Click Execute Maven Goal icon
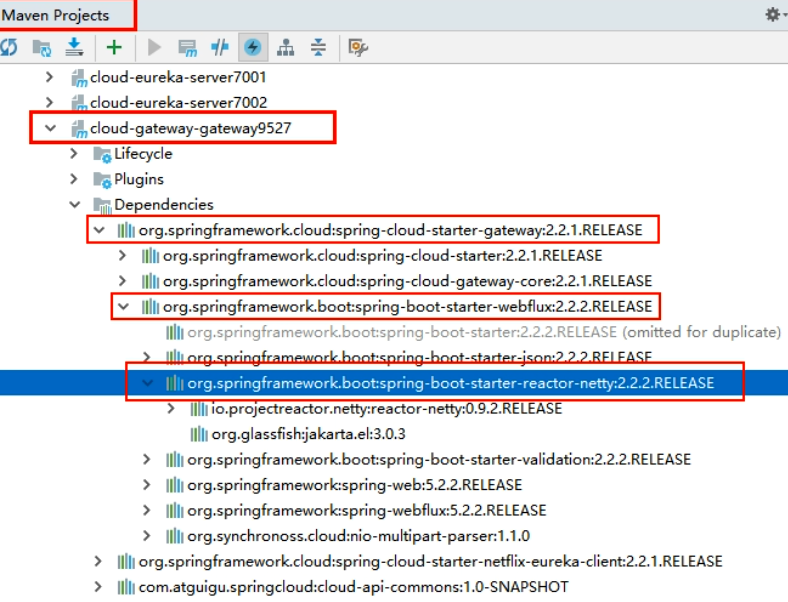 [x=187, y=48]
